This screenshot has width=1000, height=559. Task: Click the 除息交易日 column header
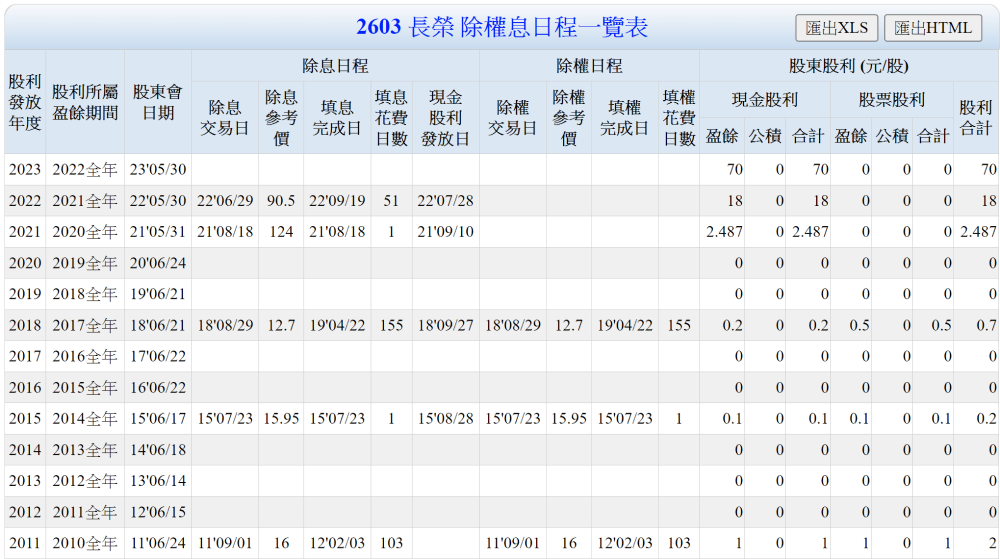[224, 117]
